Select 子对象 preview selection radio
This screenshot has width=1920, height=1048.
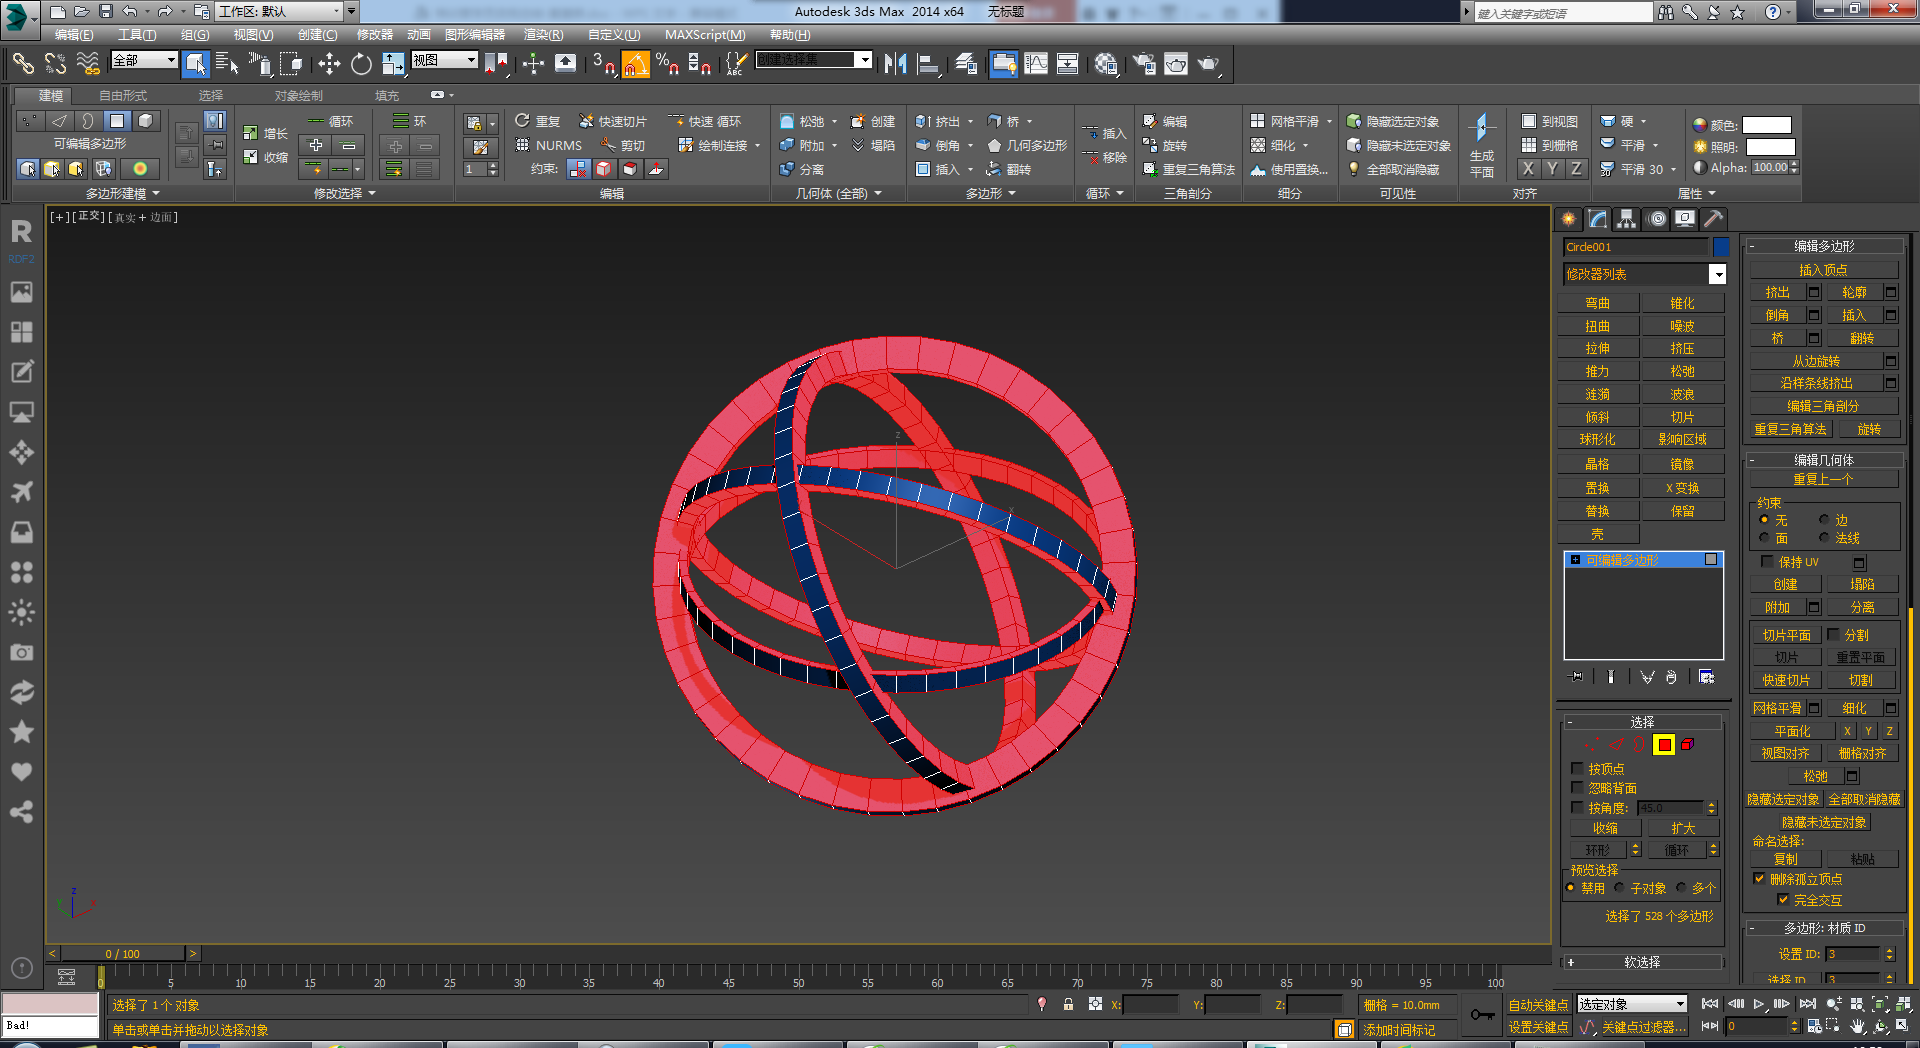(1619, 888)
